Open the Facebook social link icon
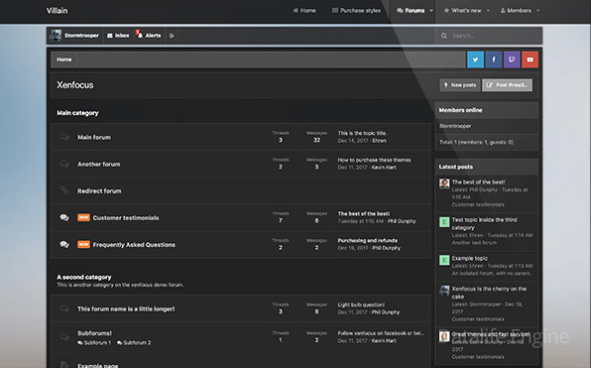 [493, 60]
